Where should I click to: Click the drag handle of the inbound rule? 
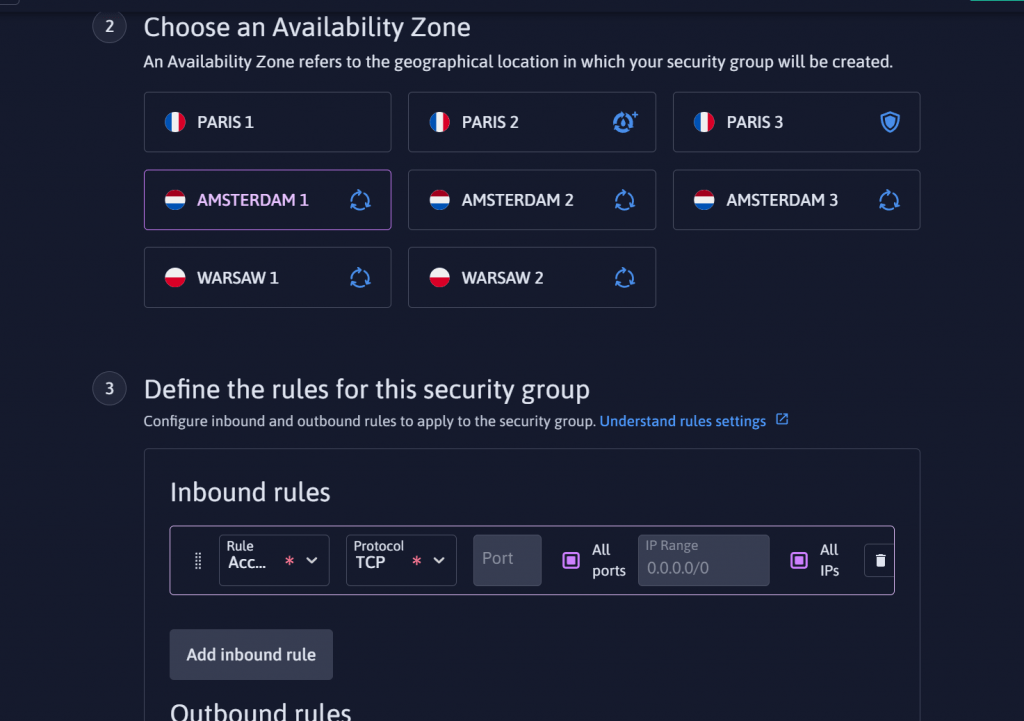(x=198, y=560)
